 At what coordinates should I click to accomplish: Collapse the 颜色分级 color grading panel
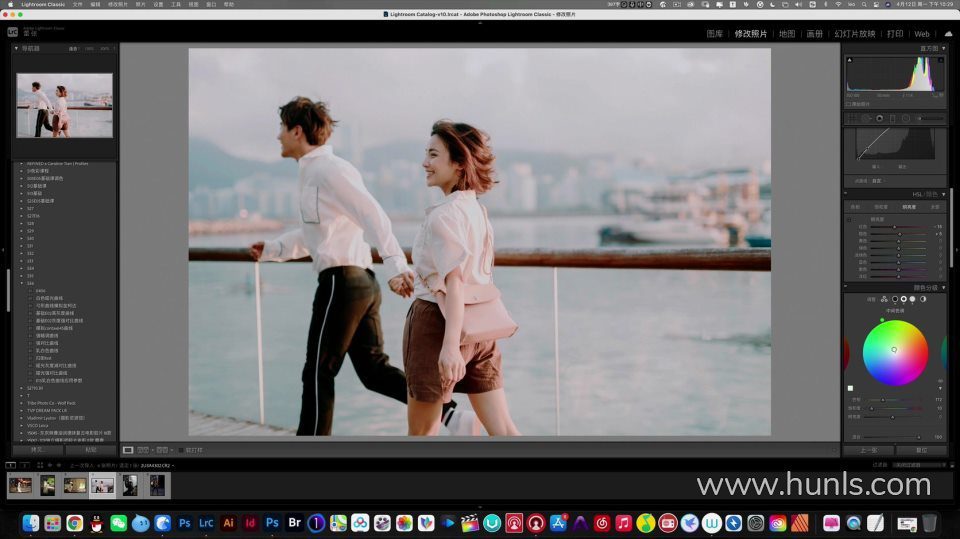[x=943, y=287]
